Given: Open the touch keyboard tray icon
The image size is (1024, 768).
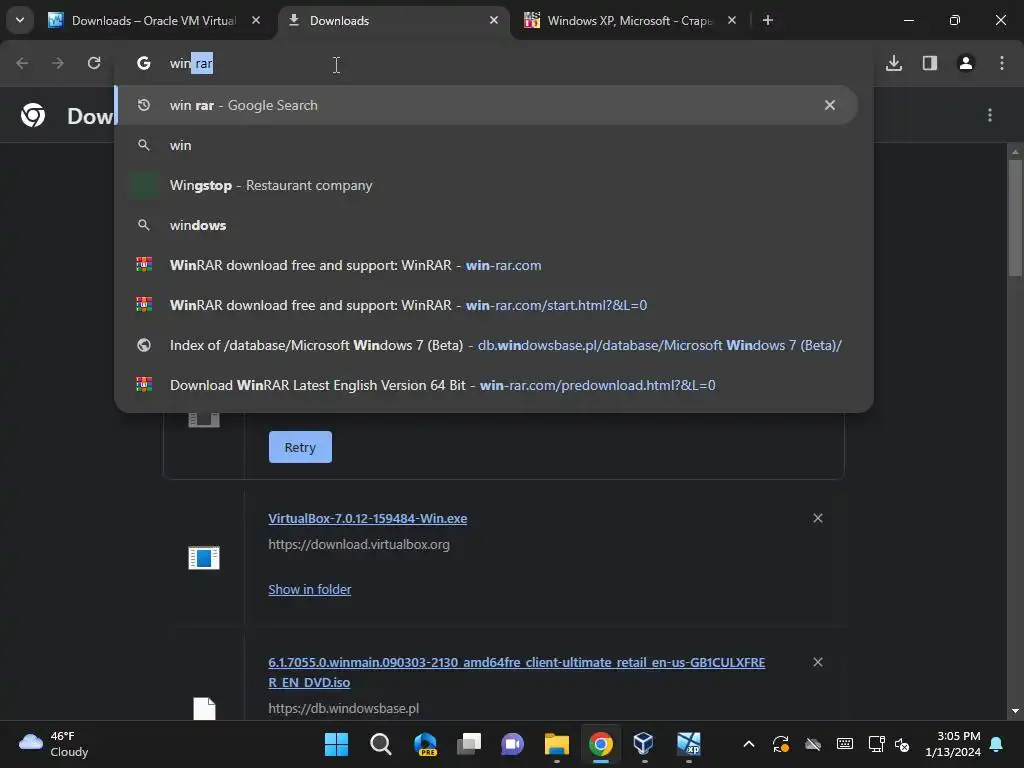Looking at the screenshot, I should (844, 744).
